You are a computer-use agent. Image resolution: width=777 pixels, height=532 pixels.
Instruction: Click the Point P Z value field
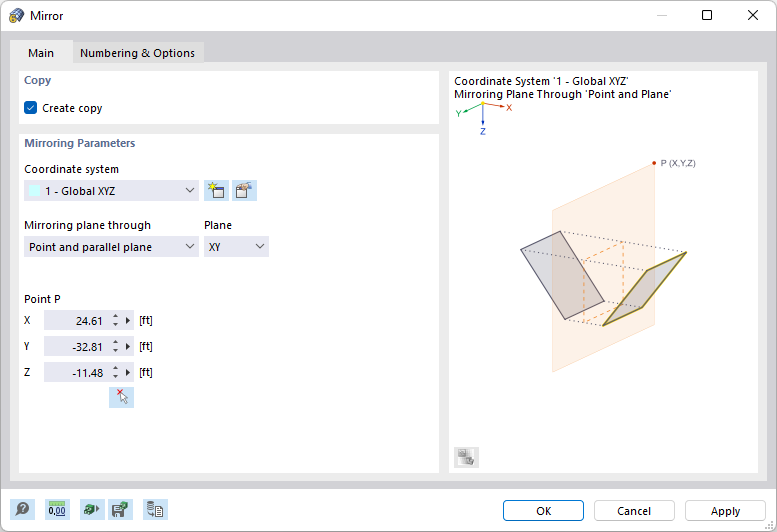pyautogui.click(x=77, y=372)
